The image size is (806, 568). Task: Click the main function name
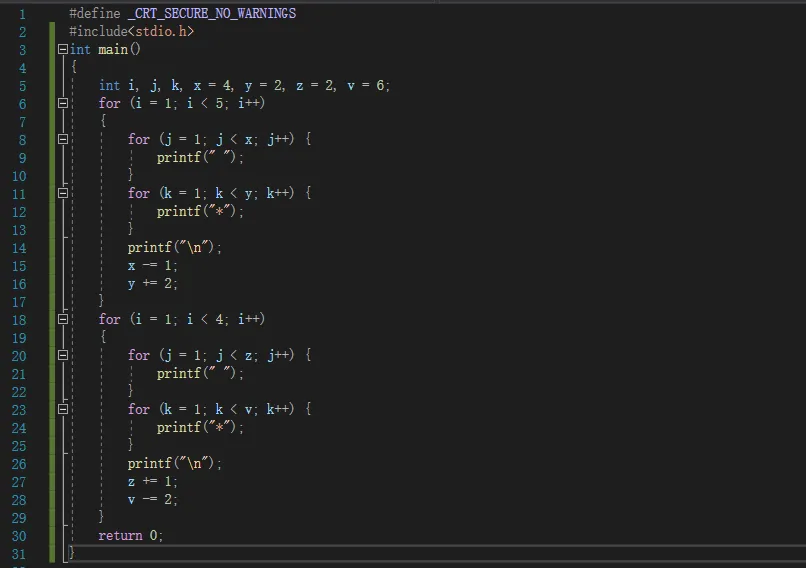tap(113, 49)
